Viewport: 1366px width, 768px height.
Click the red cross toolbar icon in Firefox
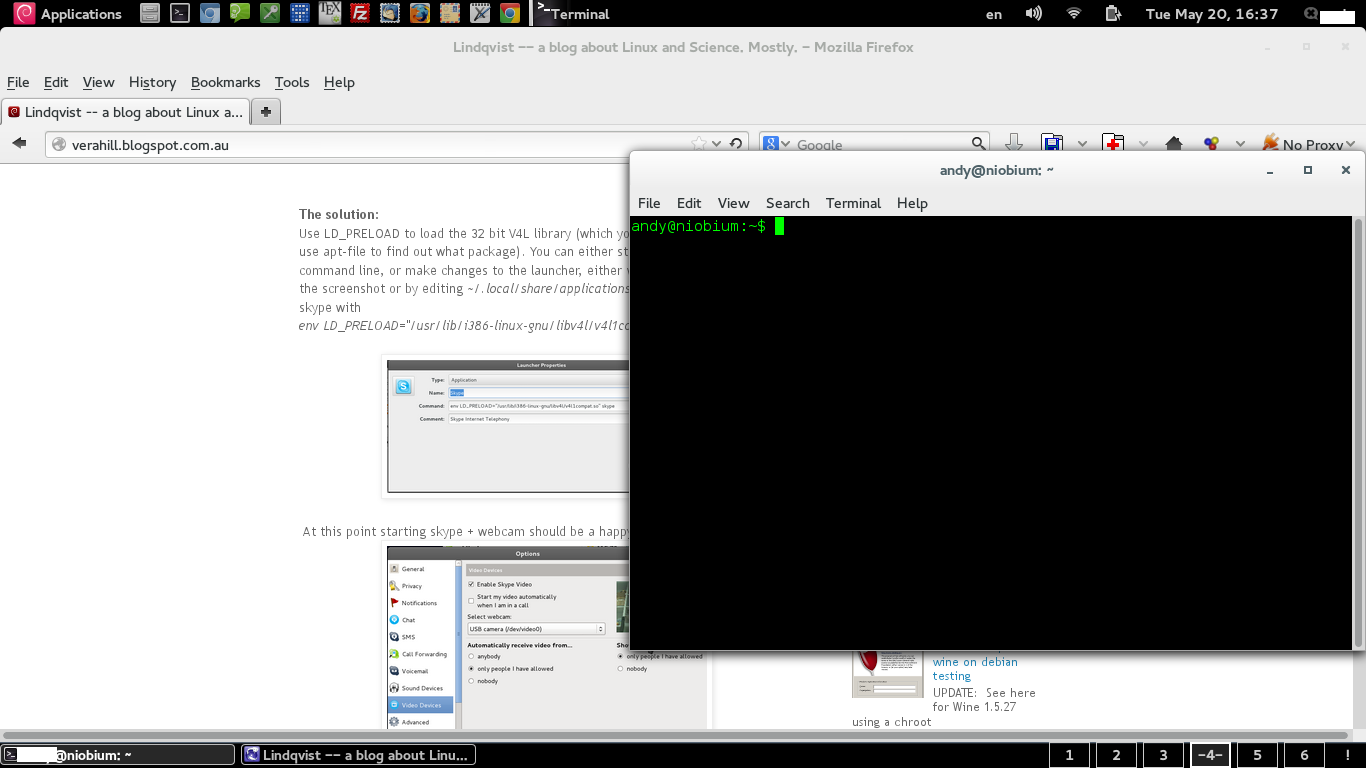(1113, 145)
